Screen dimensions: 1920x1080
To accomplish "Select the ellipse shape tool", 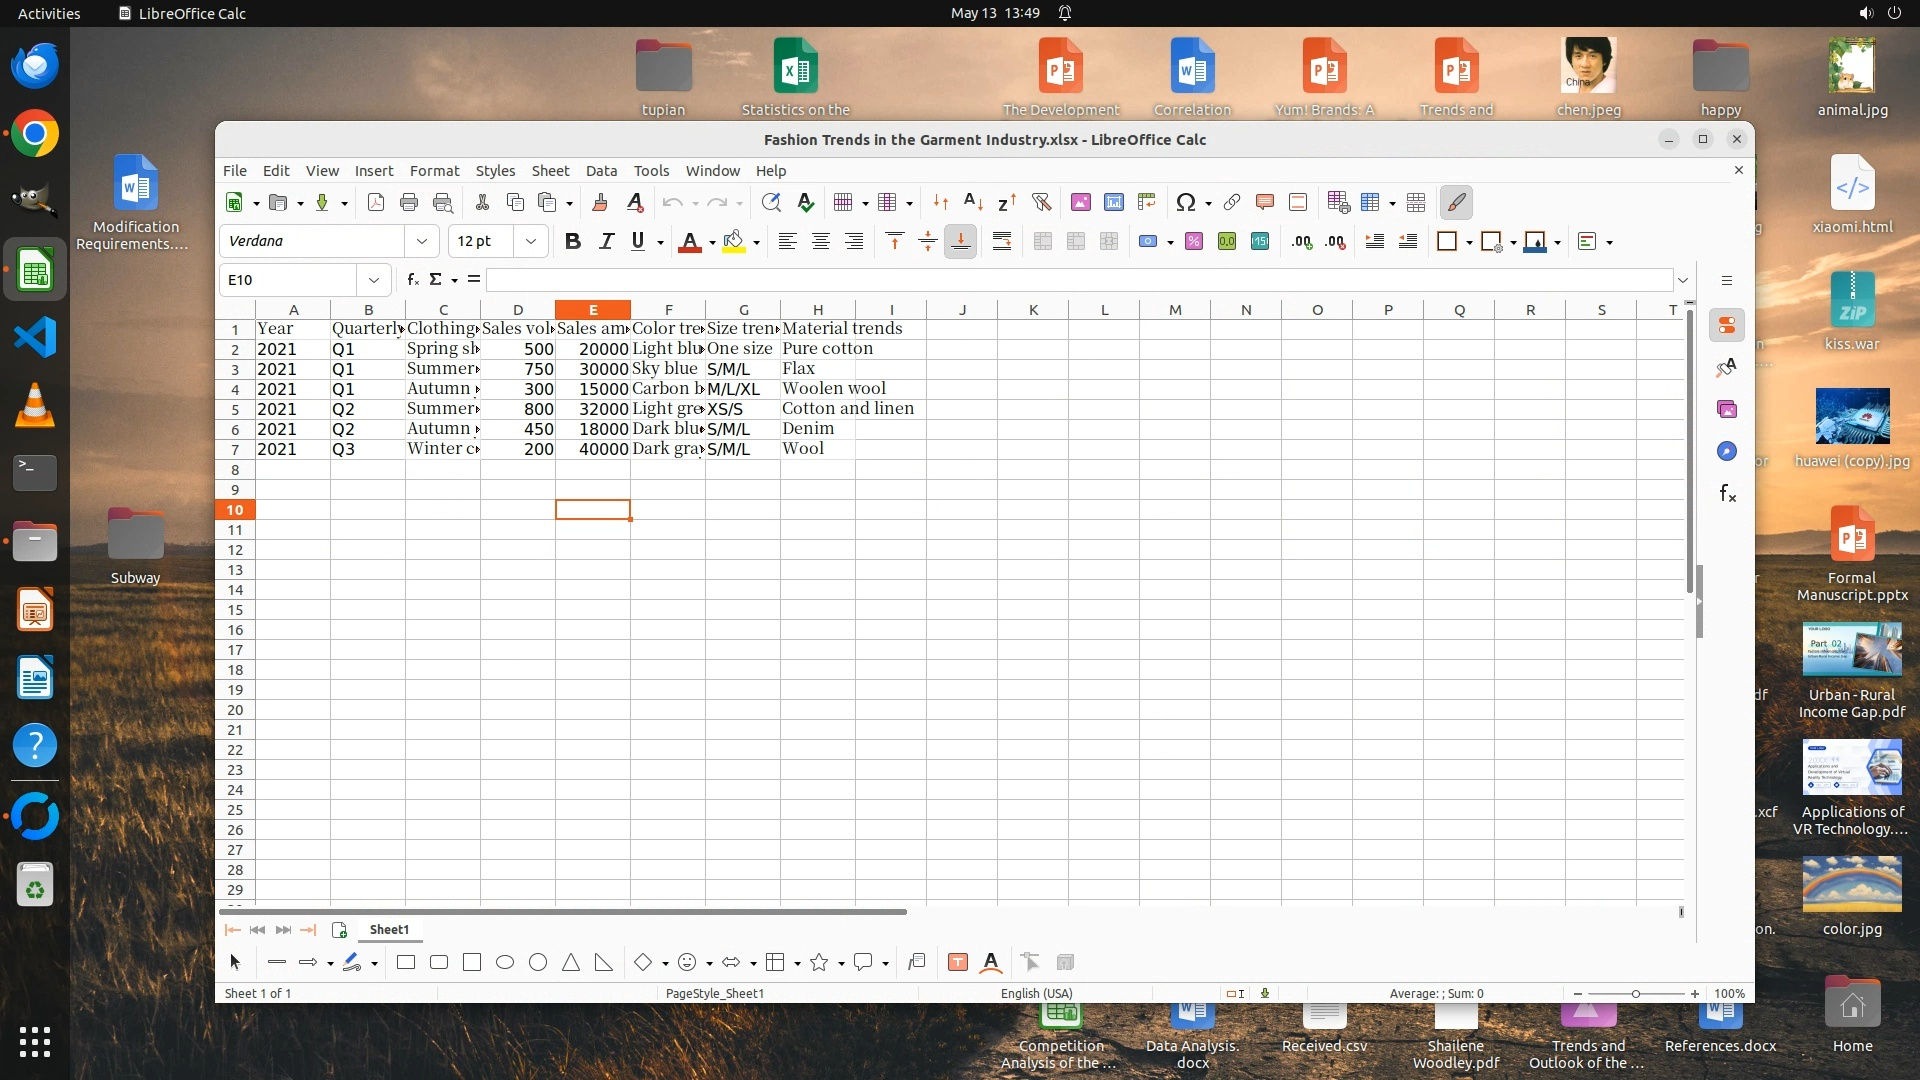I will [x=505, y=962].
